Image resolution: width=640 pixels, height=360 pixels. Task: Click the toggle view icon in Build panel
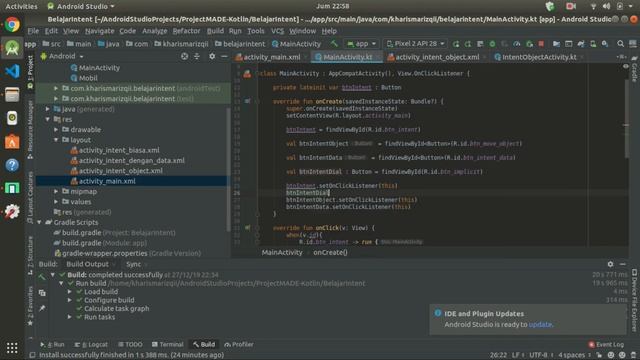pos(42,293)
